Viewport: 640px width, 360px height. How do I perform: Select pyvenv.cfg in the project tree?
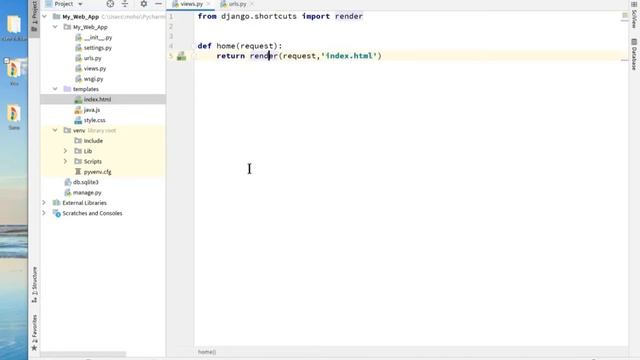[x=93, y=172]
